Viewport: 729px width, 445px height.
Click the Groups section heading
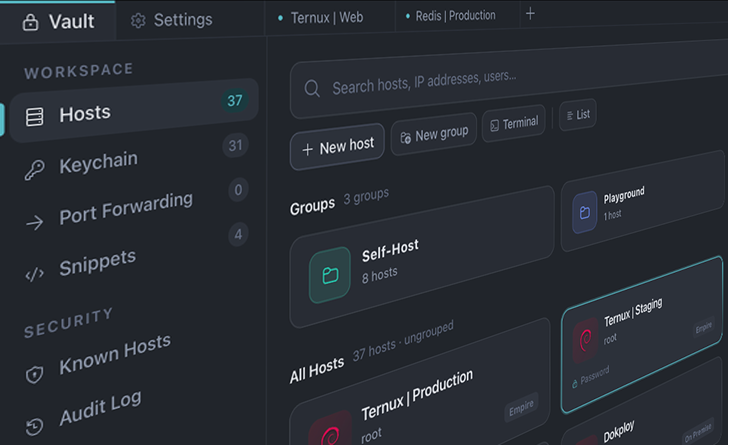click(x=312, y=207)
